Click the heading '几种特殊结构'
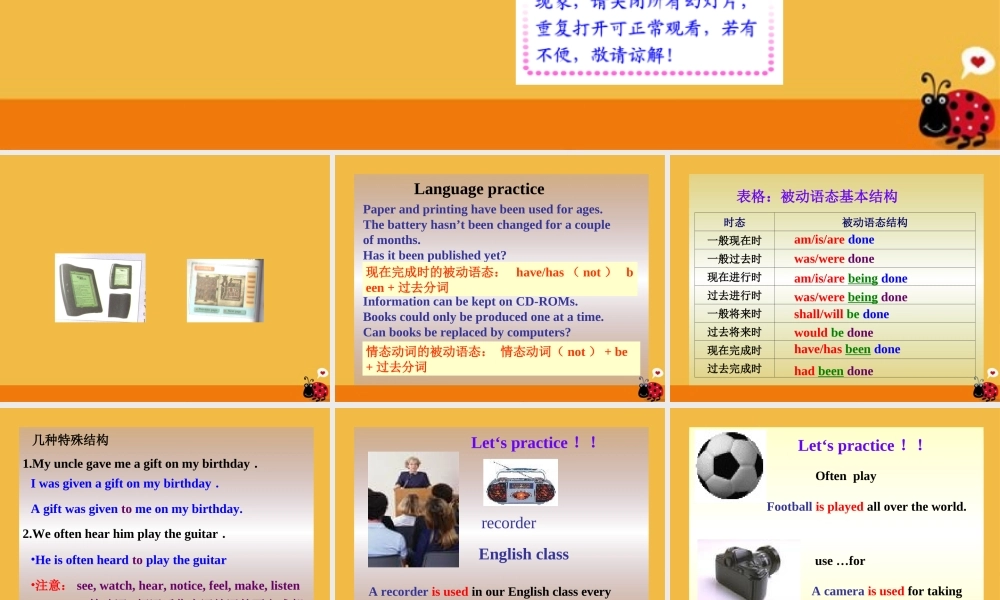Viewport: 1000px width, 600px height. point(70,440)
